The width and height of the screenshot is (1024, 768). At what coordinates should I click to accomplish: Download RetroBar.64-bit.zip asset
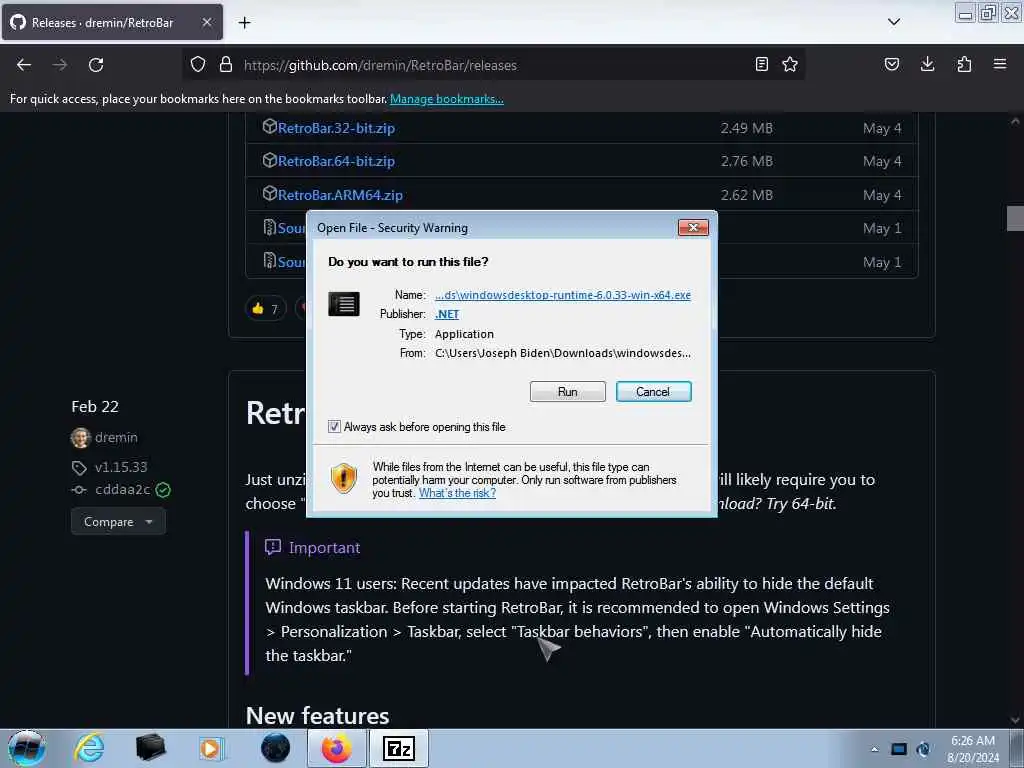pyautogui.click(x=336, y=161)
